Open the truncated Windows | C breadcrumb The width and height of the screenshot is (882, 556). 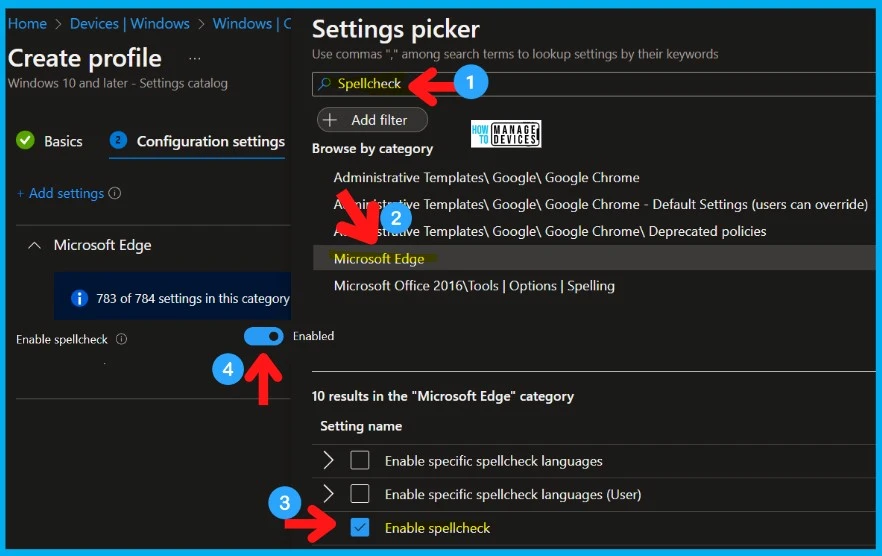251,24
